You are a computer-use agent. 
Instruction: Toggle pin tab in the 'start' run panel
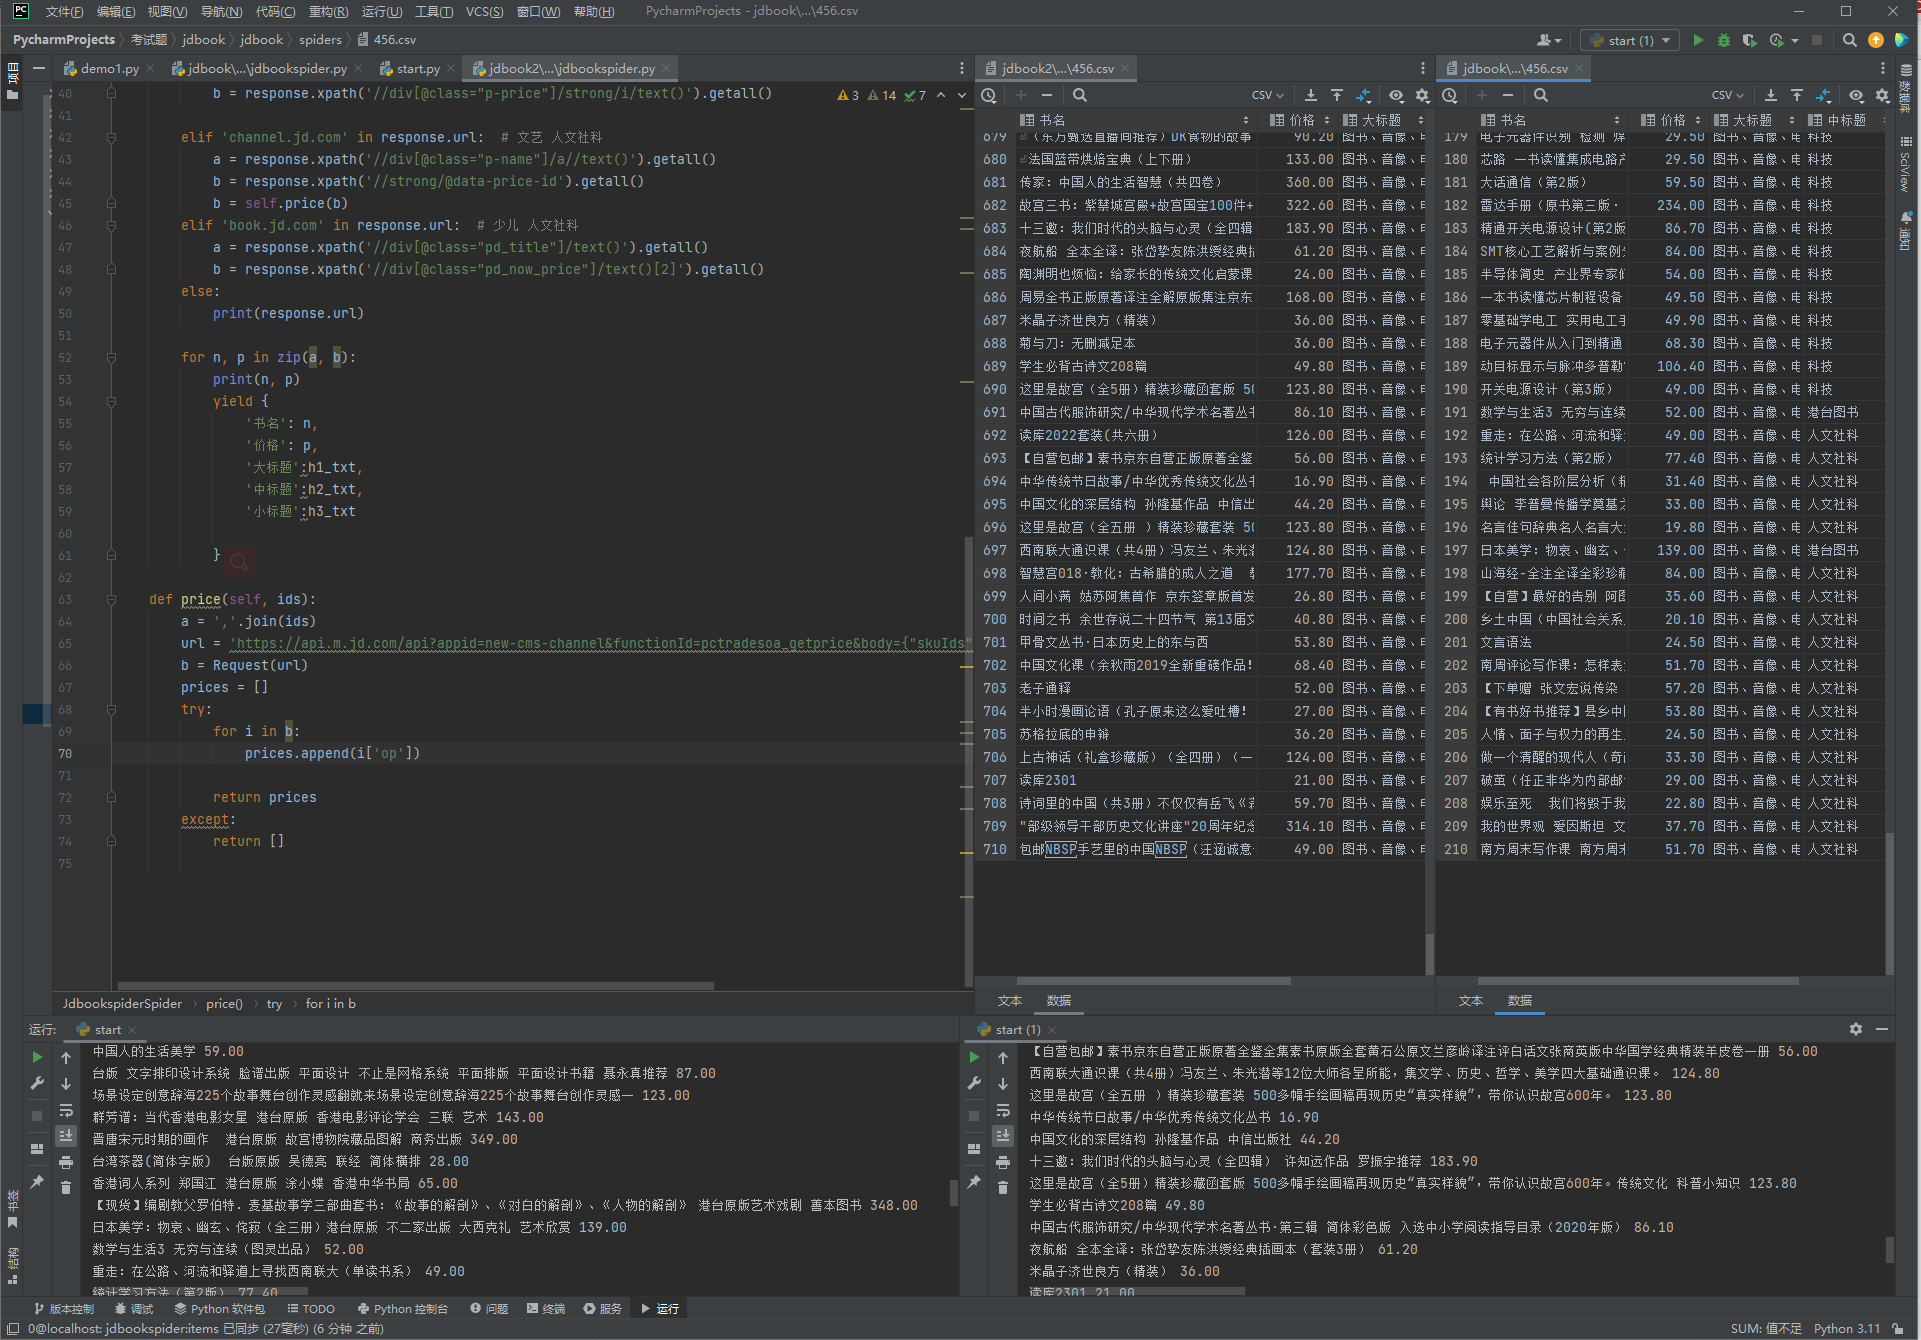pos(37,1182)
